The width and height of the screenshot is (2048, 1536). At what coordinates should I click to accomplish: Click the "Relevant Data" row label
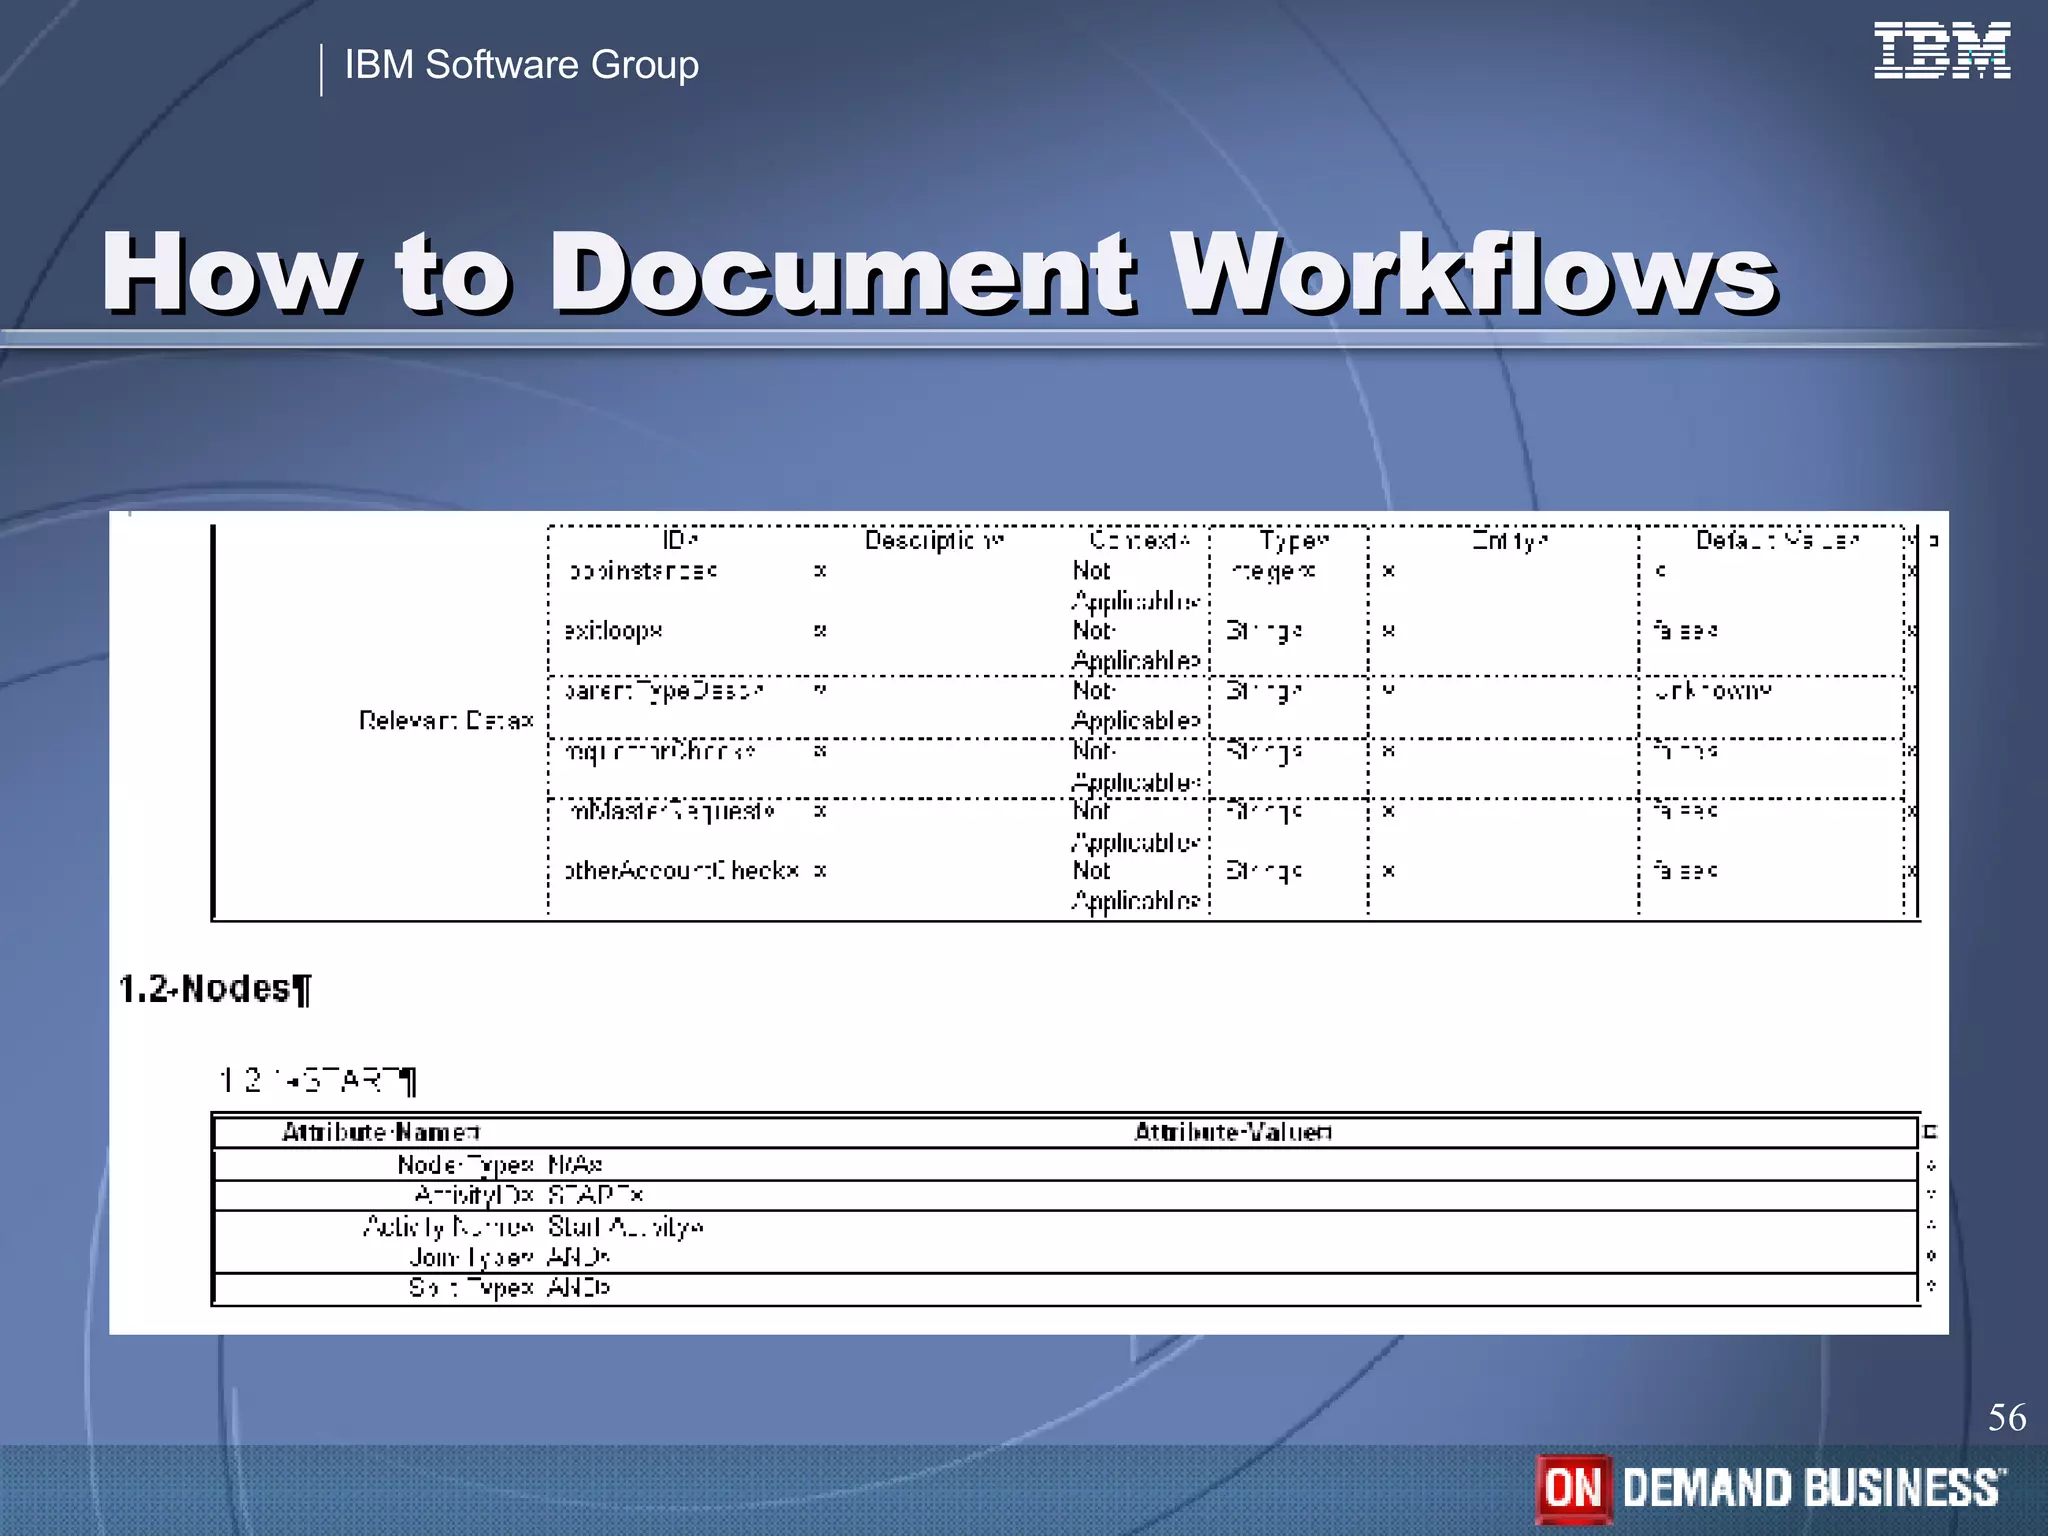446,720
